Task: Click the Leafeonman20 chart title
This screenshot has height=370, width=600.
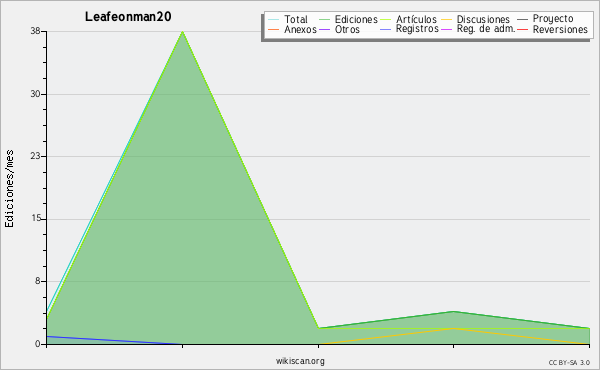Action: click(128, 17)
